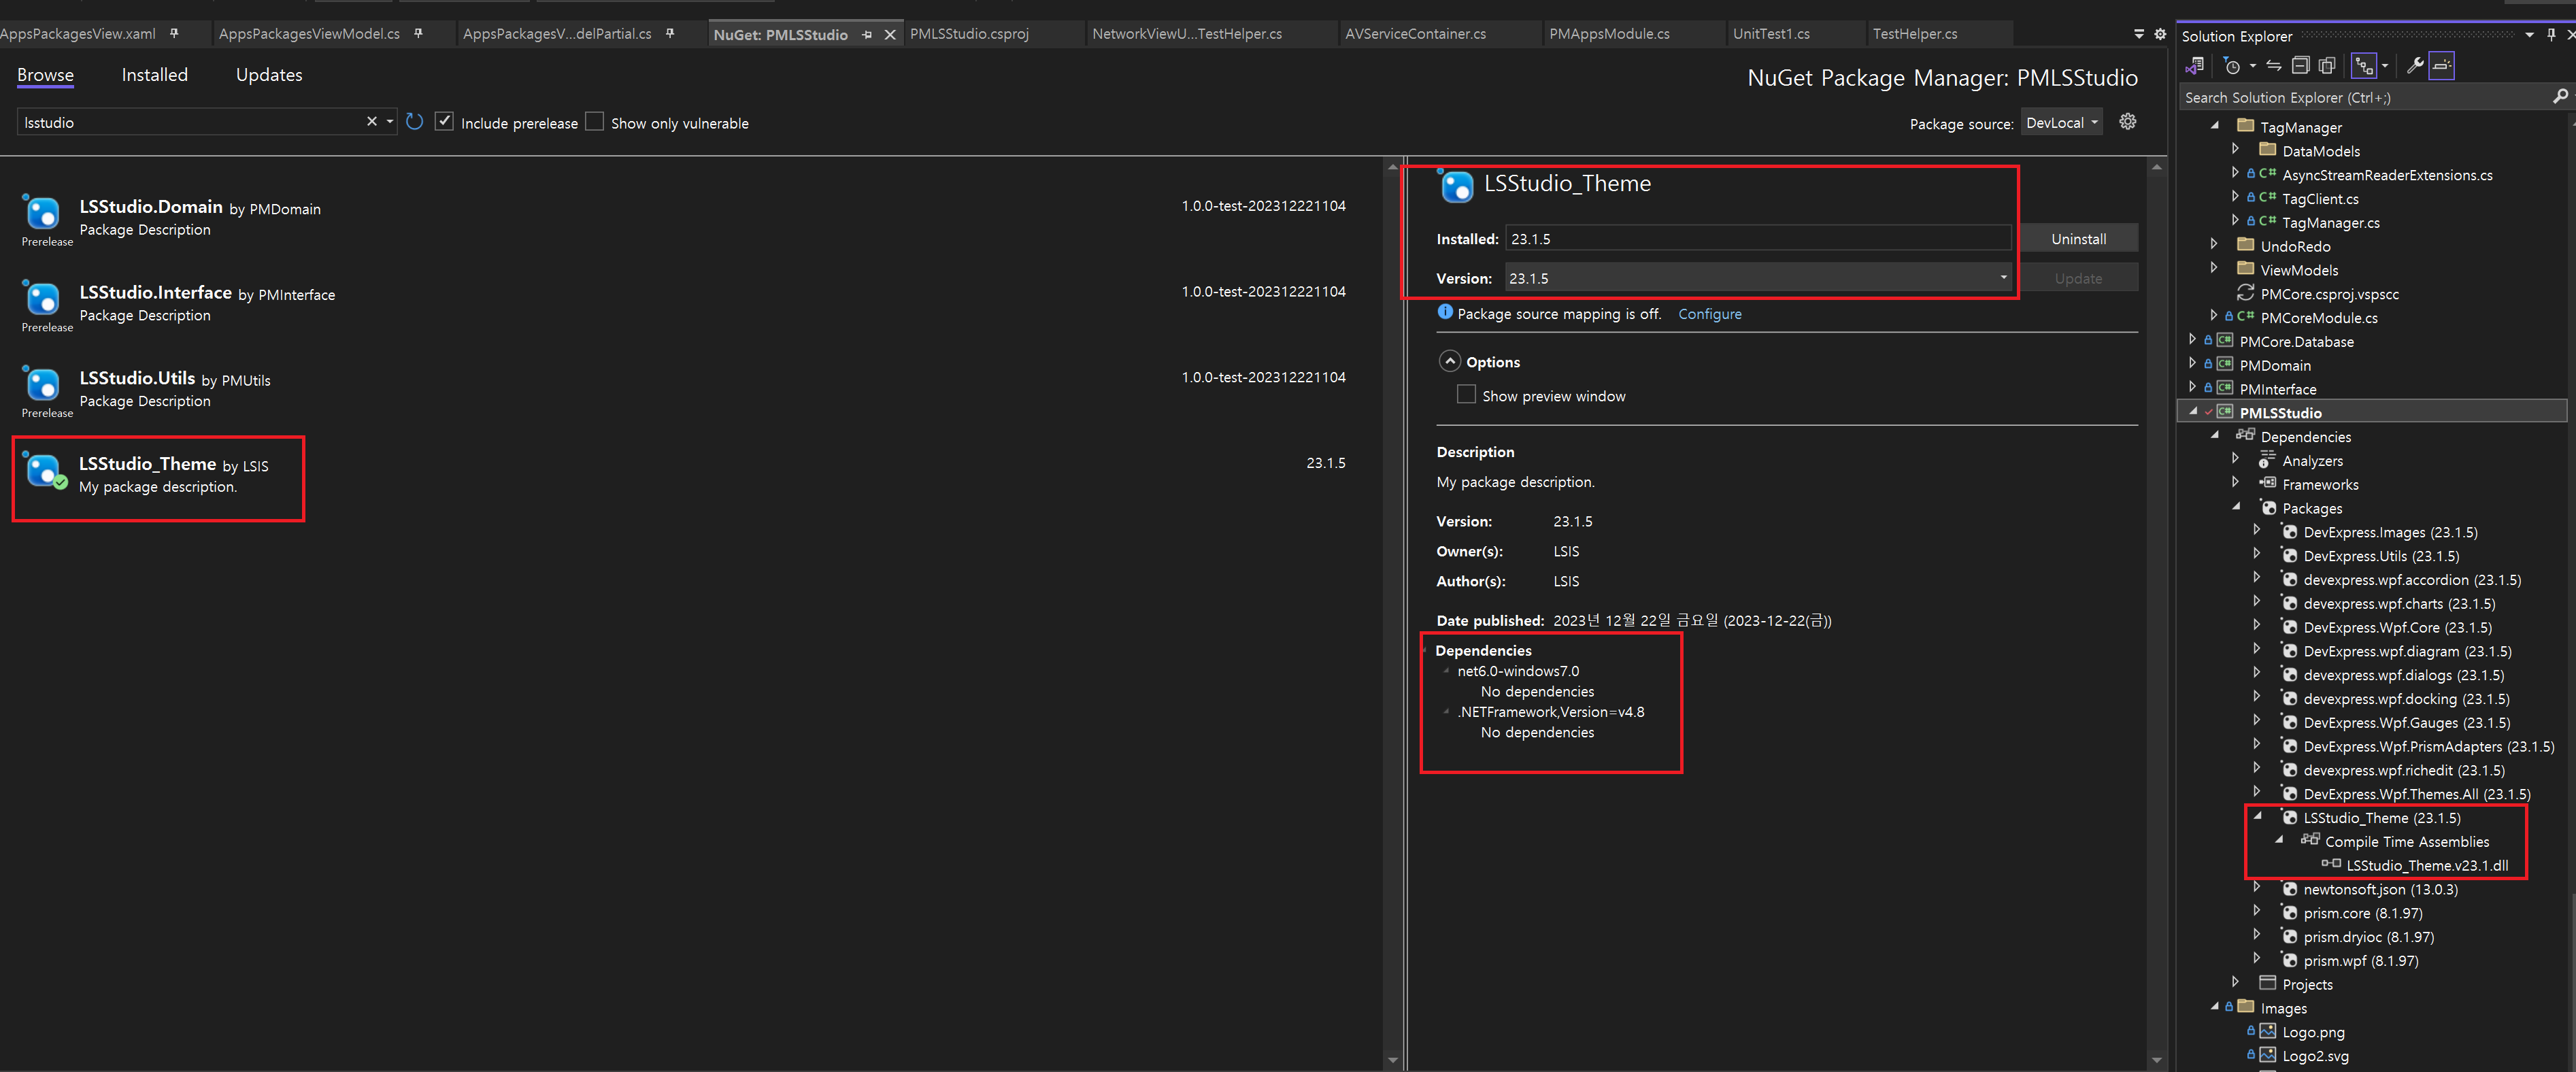2576x1072 pixels.
Task: Collapse the Options section
Action: coord(1449,361)
